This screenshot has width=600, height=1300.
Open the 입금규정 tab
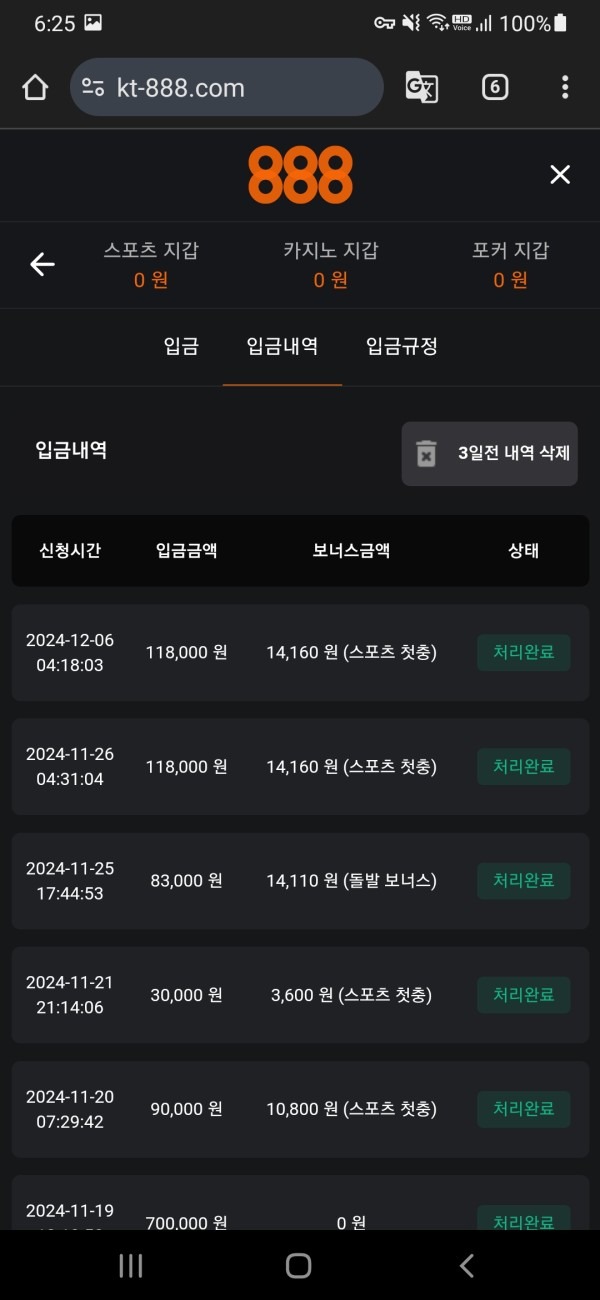point(399,347)
